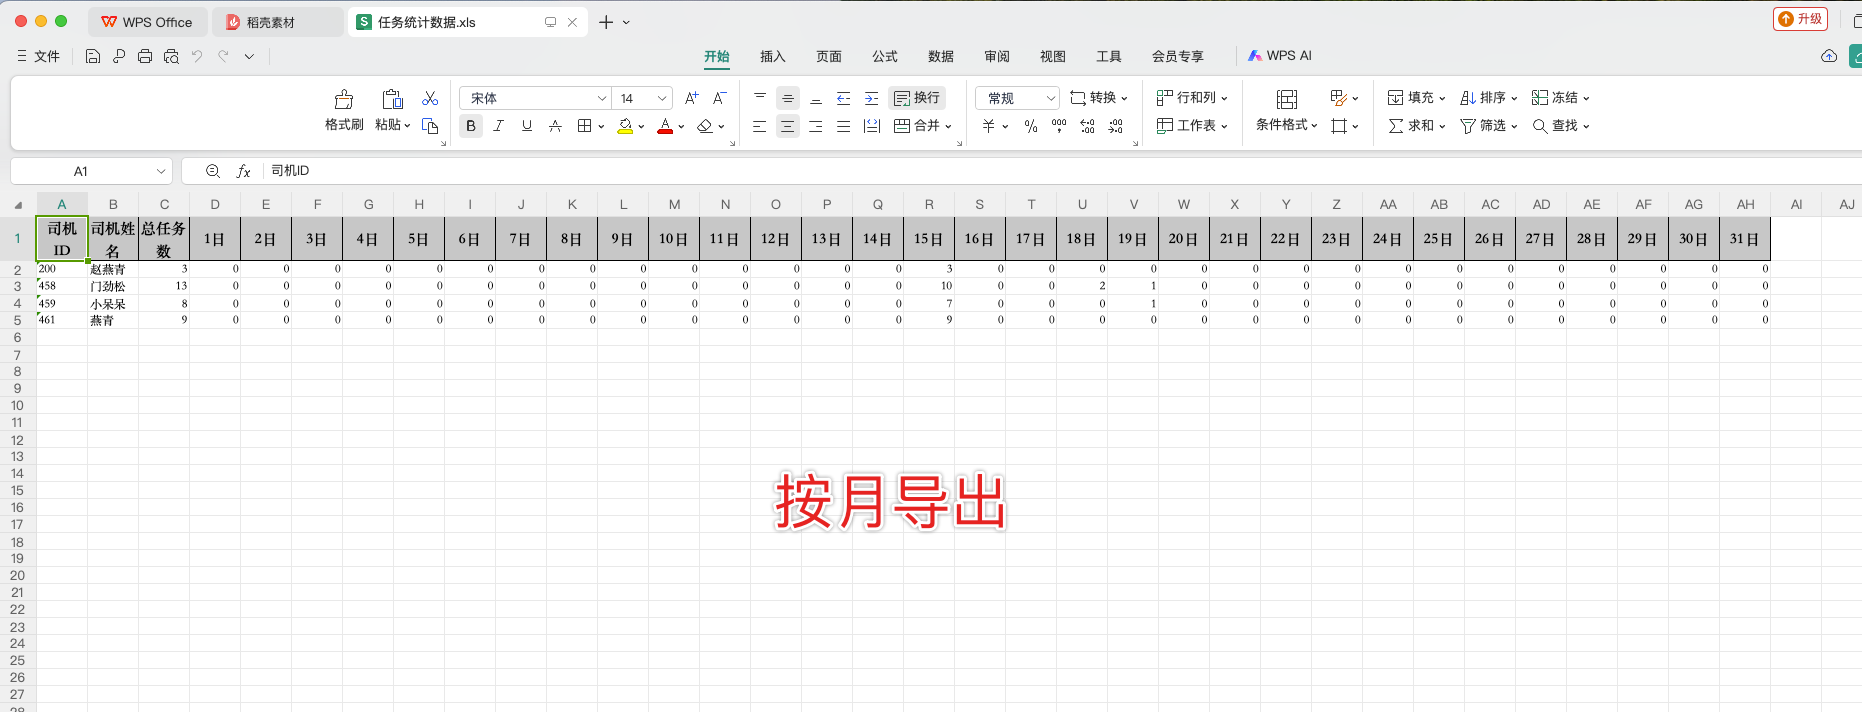
Task: Click the WPS AI button
Action: pos(1280,56)
